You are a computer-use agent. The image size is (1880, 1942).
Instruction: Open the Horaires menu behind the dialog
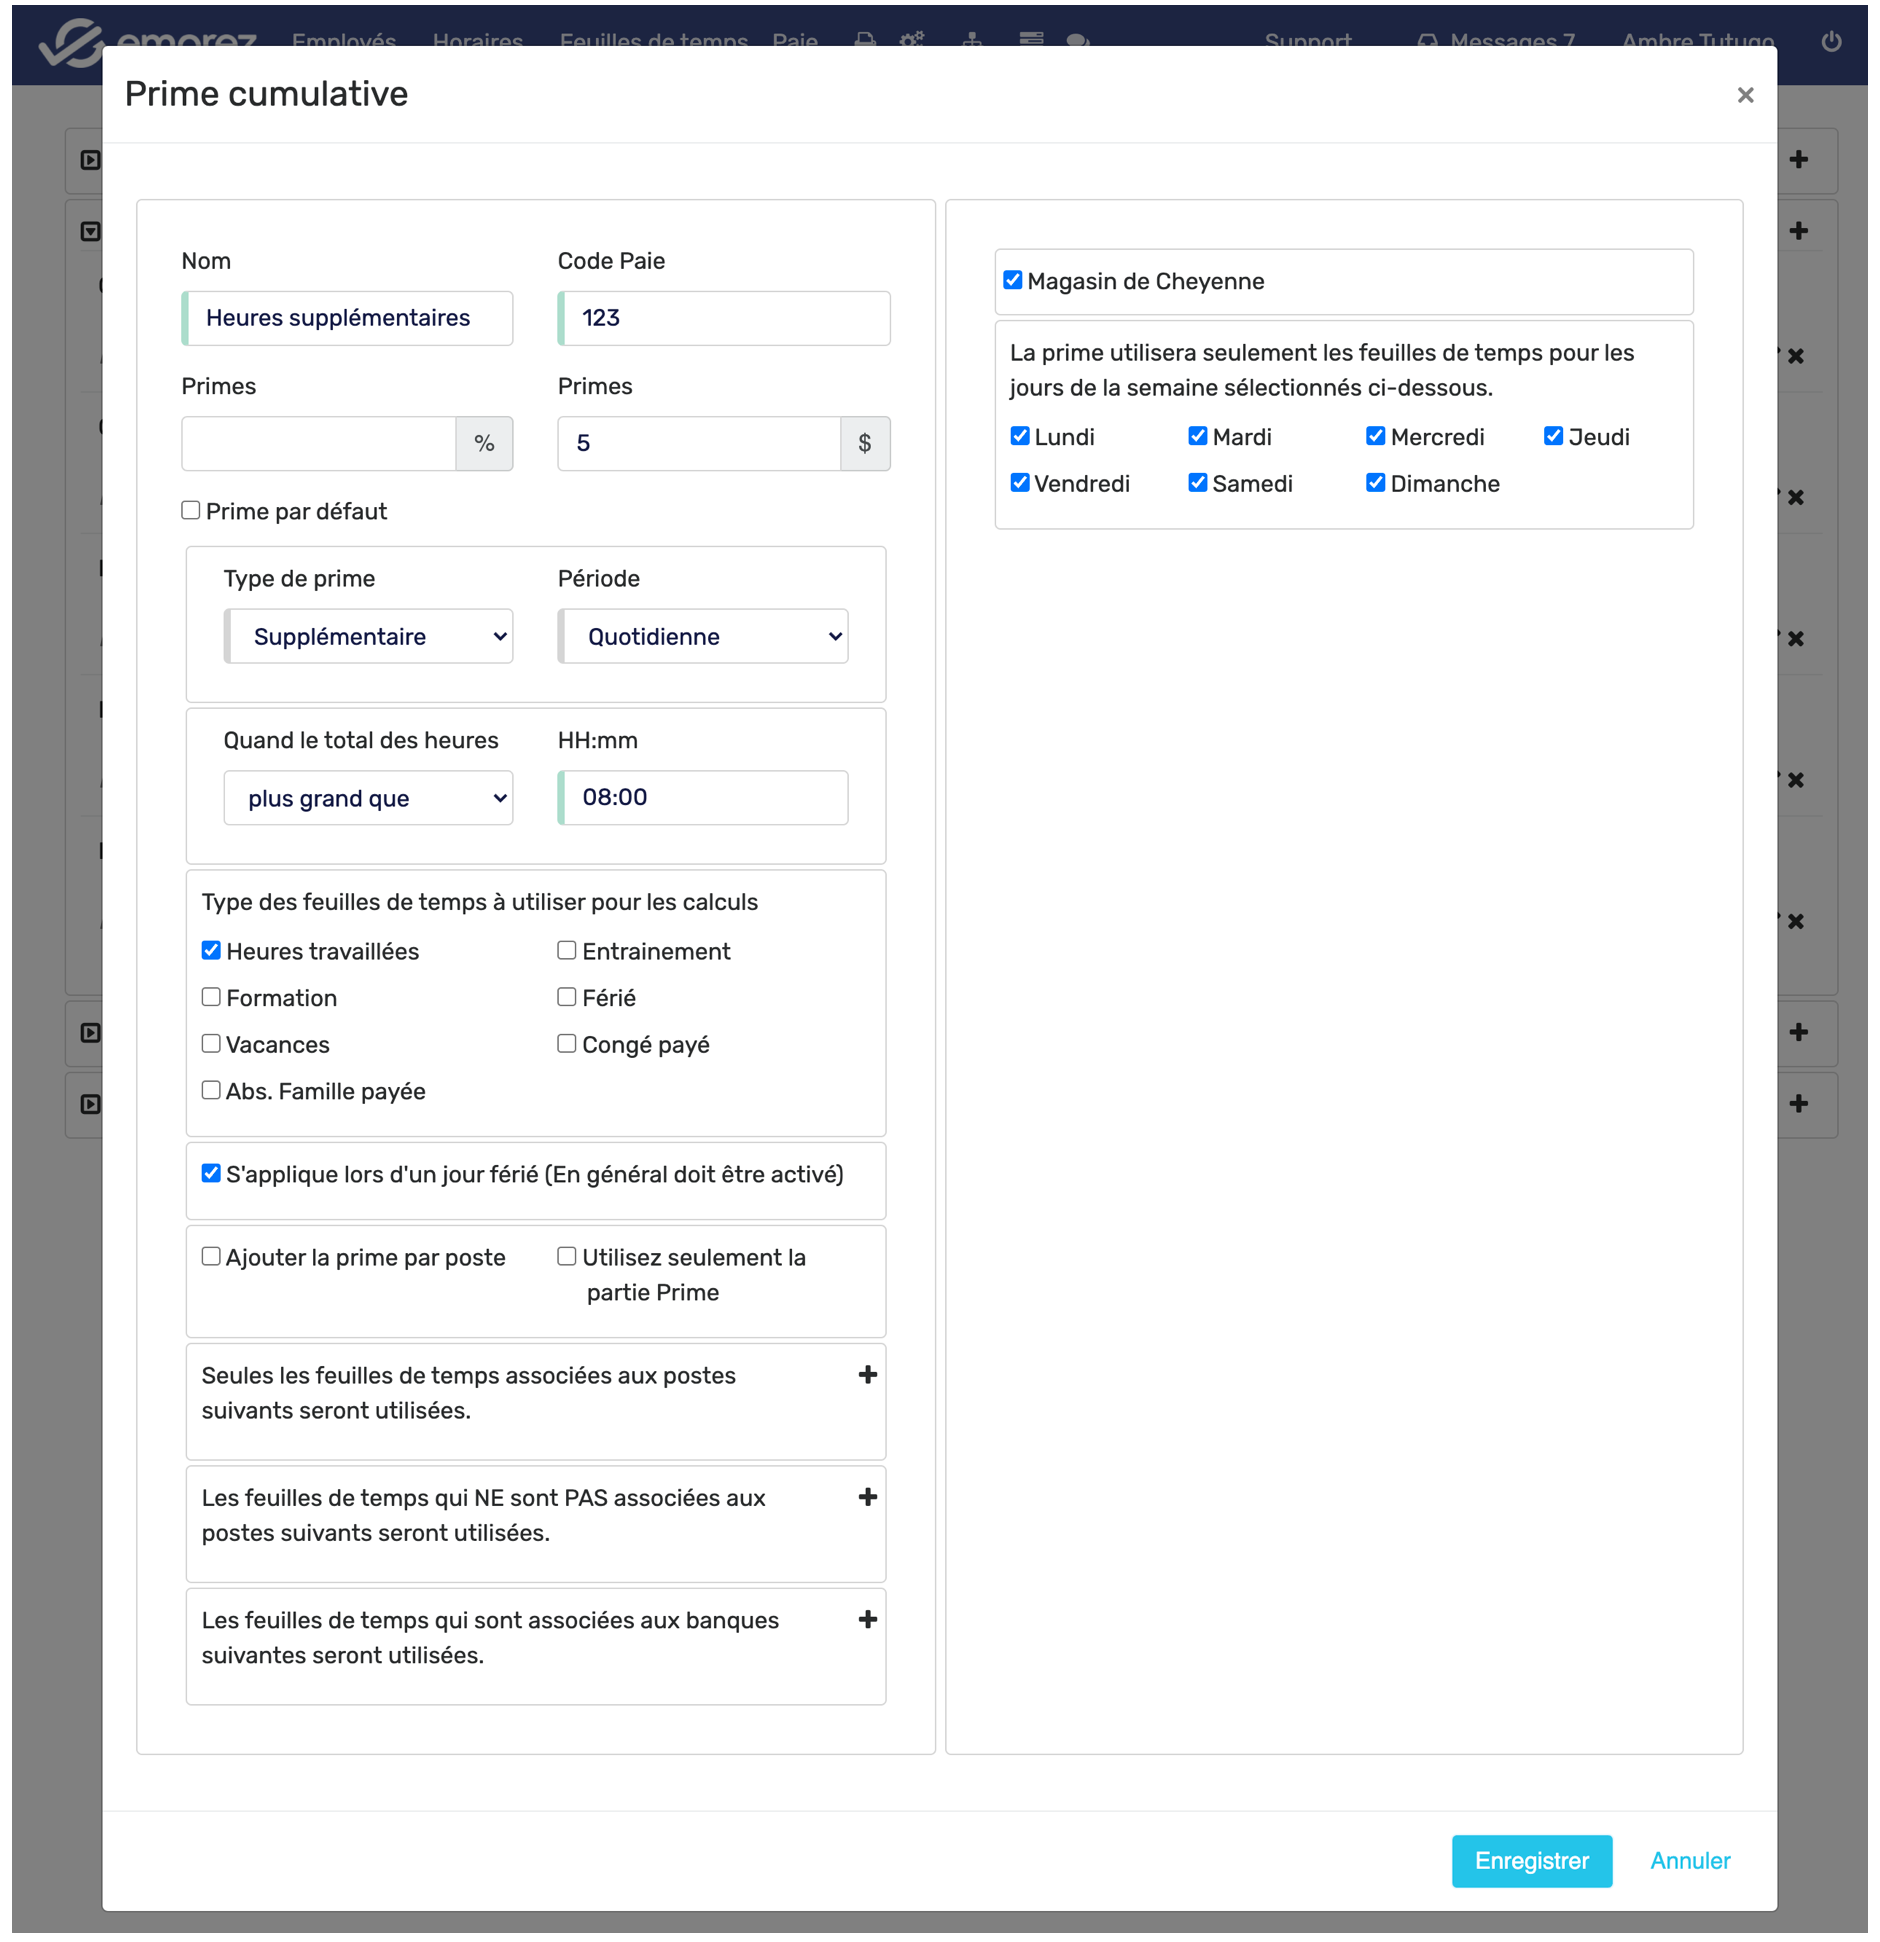[x=478, y=41]
